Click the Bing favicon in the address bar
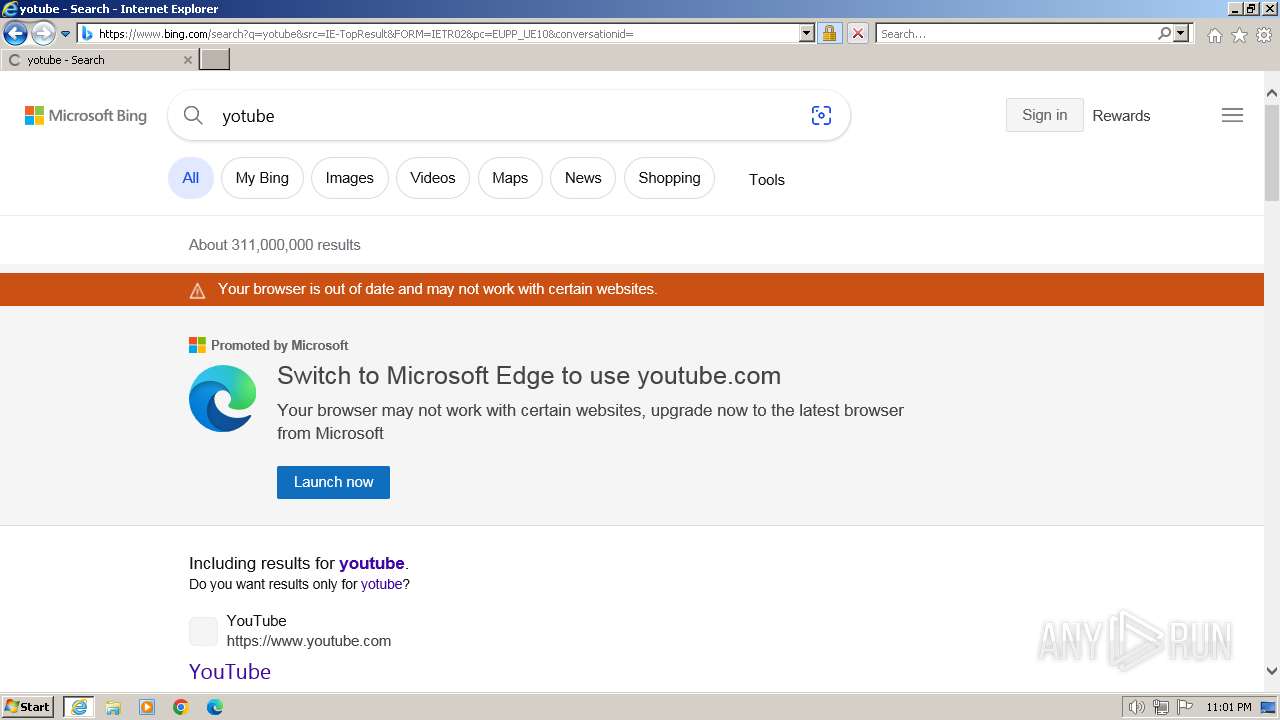1280x720 pixels. point(87,34)
